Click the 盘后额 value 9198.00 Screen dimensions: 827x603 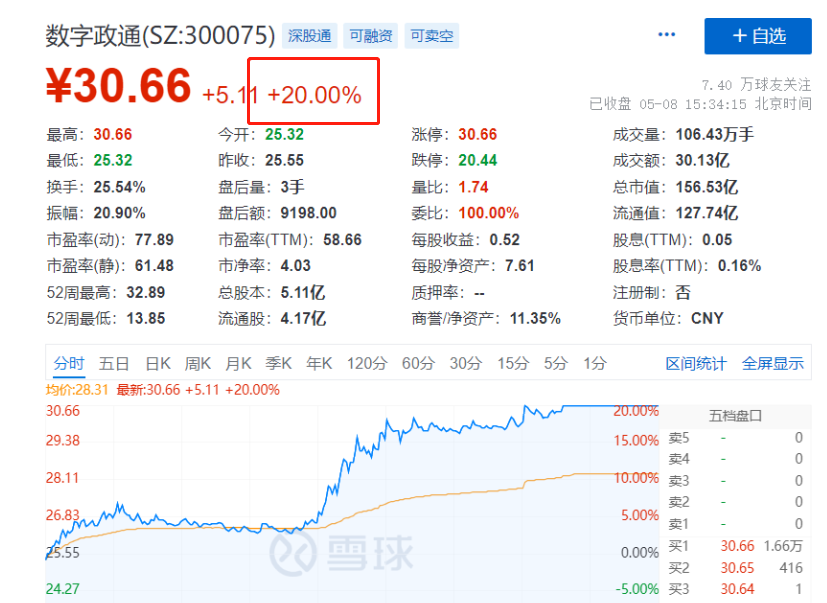click(308, 213)
